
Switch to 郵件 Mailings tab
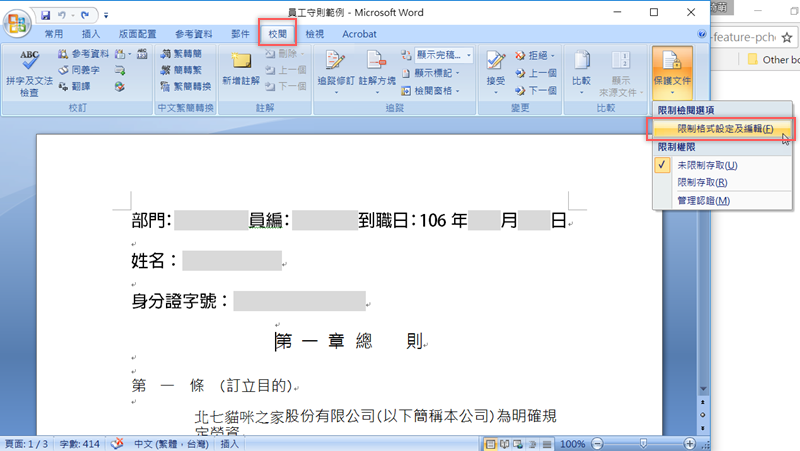[x=240, y=34]
